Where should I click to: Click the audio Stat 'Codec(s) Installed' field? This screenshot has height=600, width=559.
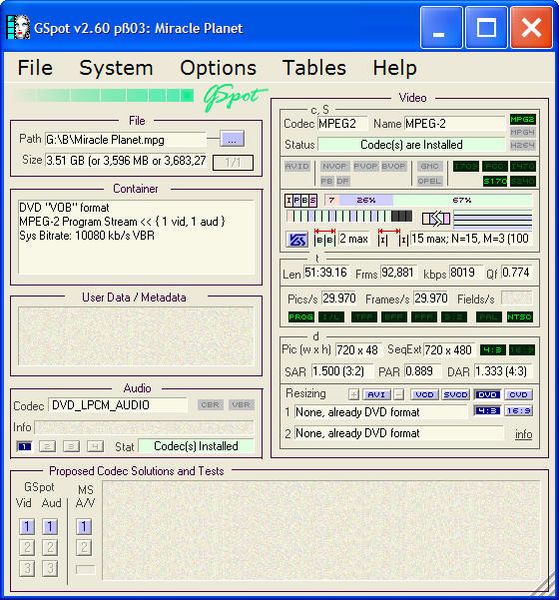click(196, 446)
